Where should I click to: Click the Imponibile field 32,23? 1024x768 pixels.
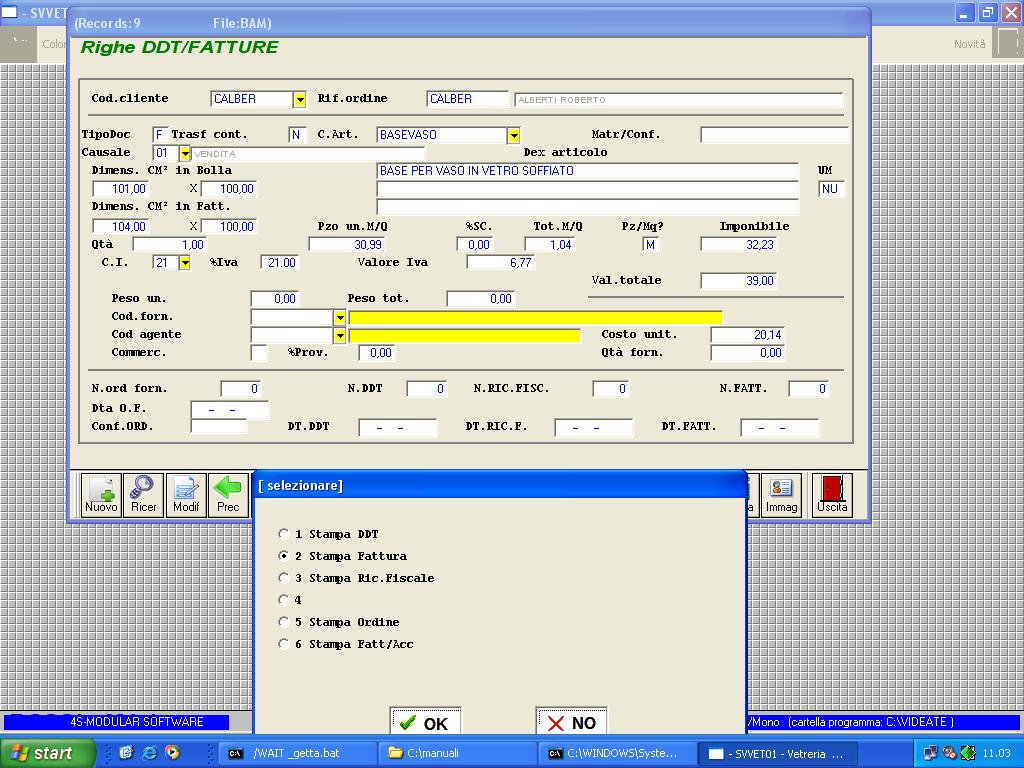[739, 244]
